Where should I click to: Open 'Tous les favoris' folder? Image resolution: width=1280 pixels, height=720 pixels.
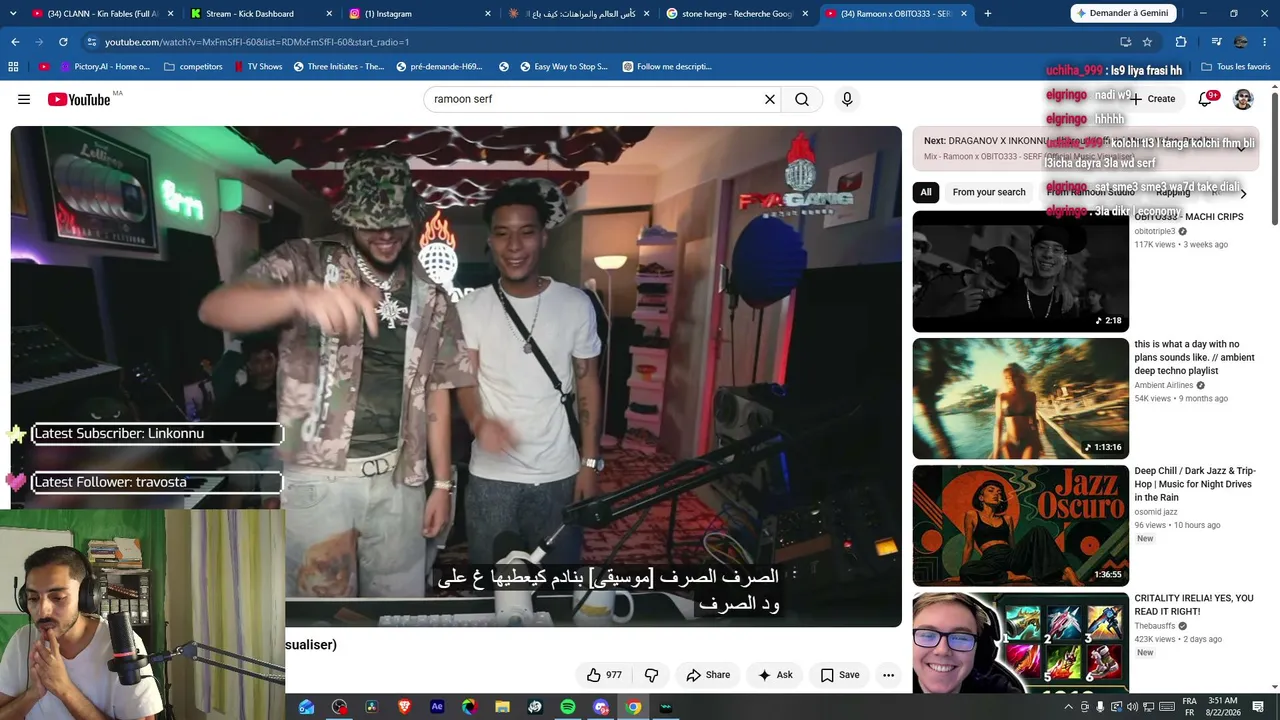tap(1236, 67)
